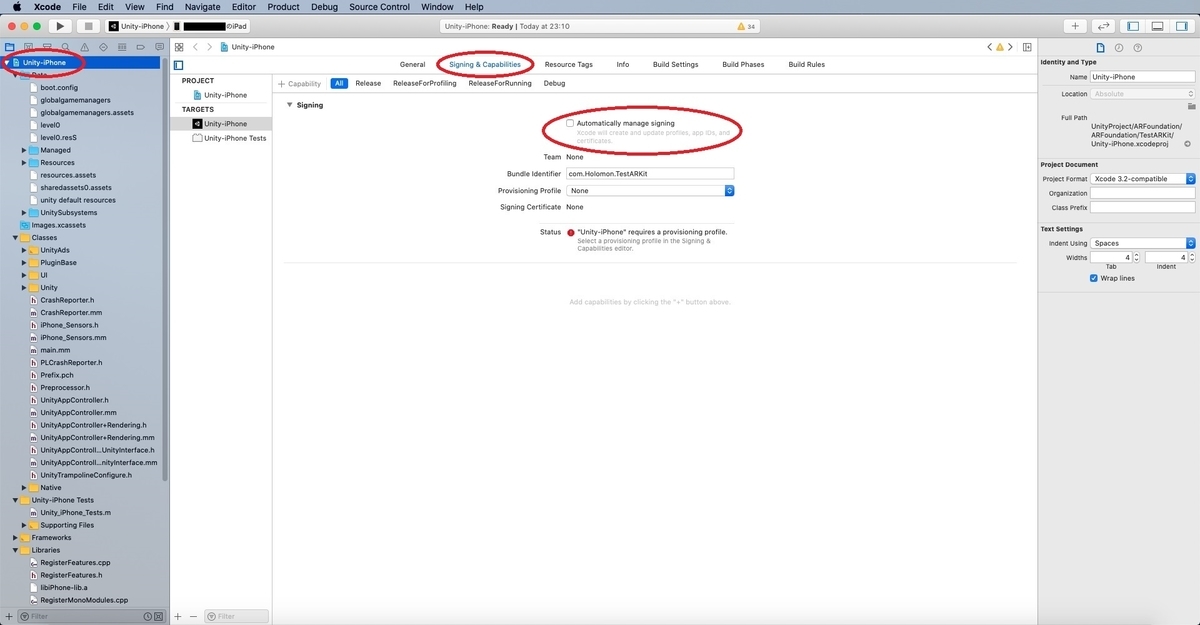Open the Build Phases tab
1200x625 pixels.
click(743, 64)
